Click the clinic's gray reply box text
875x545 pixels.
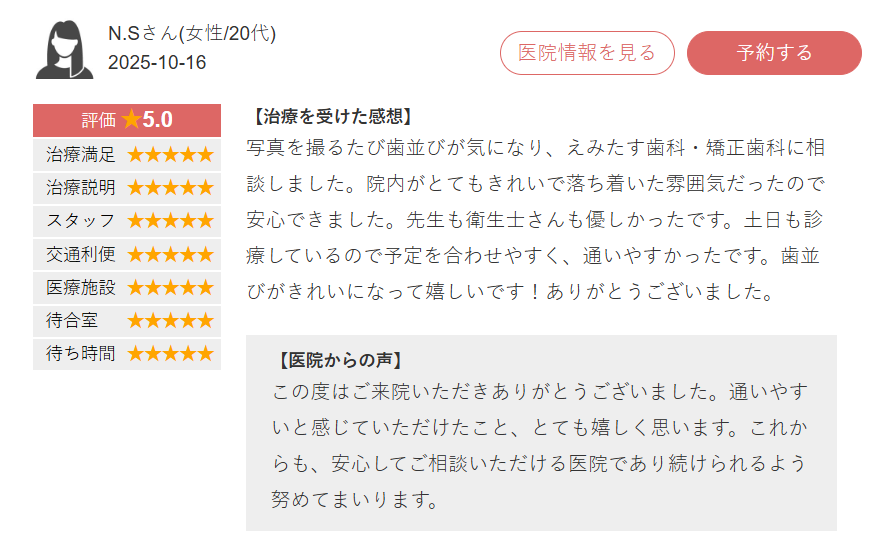coord(540,443)
